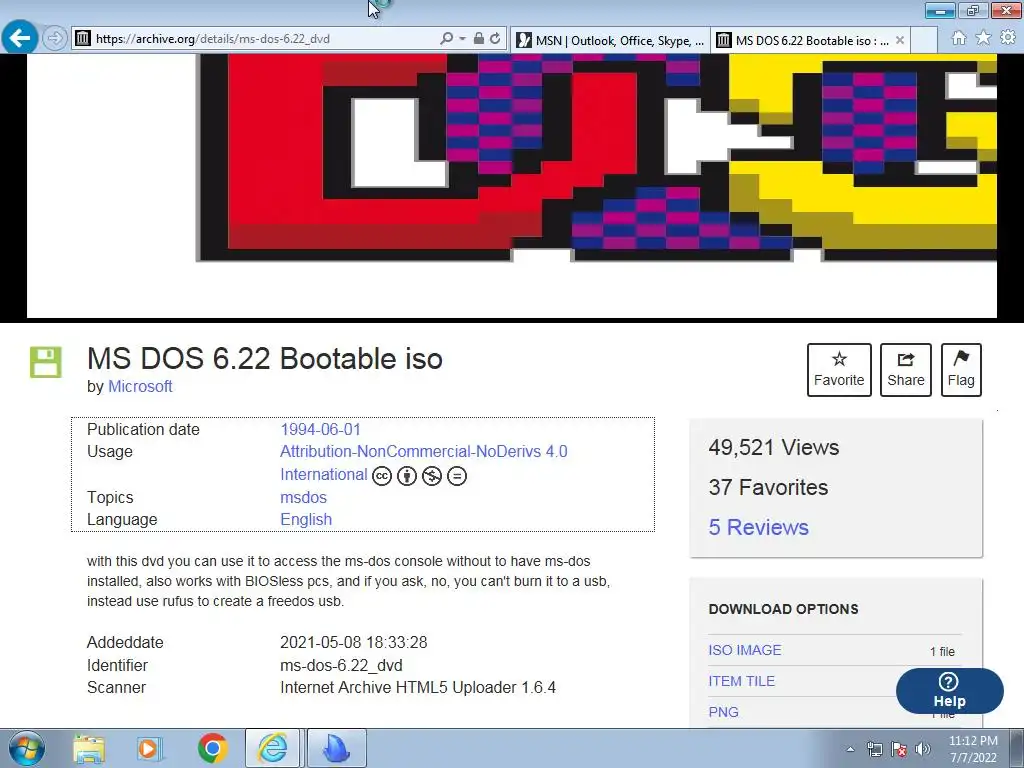Click the MS DOS 6.22 Bootable iso title
Screen dimensions: 1024x768
(x=264, y=359)
